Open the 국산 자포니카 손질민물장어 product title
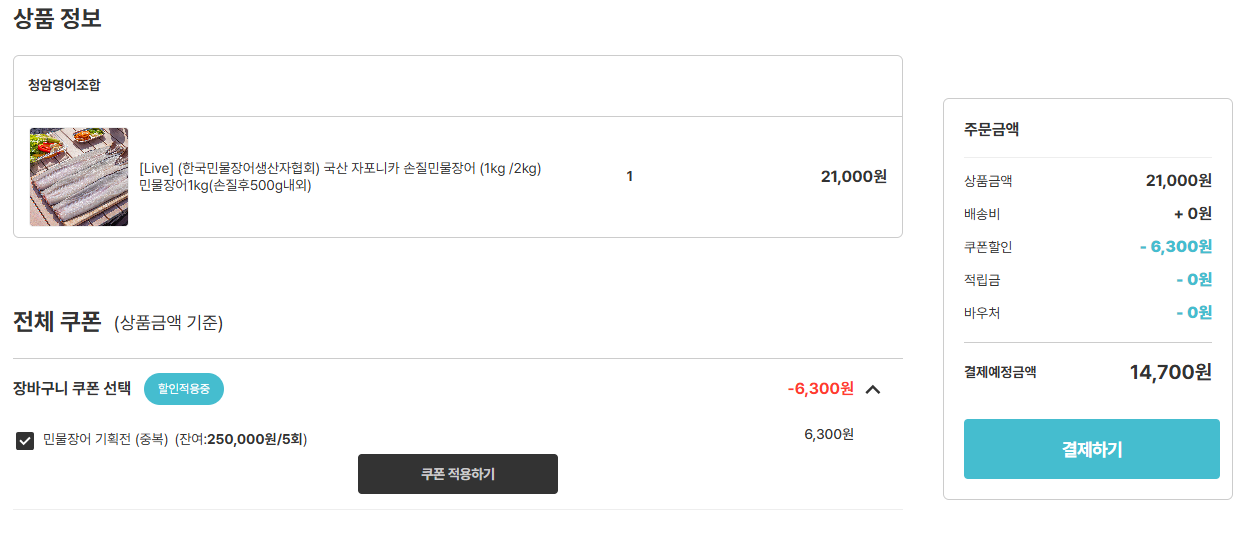Screen dimensions: 1258x558 pyautogui.click(x=340, y=168)
